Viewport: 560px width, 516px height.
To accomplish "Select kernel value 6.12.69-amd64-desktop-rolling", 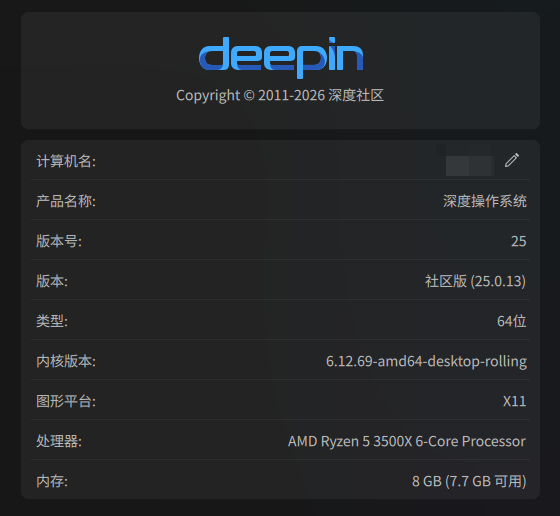I will (426, 361).
